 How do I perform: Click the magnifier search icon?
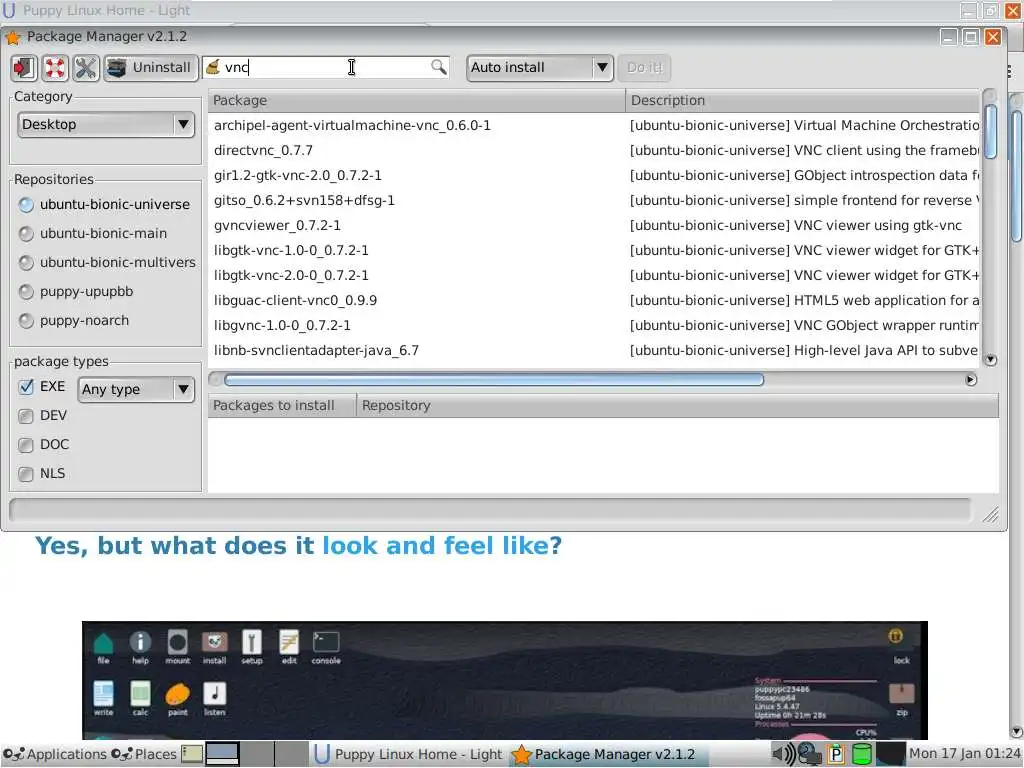point(438,67)
